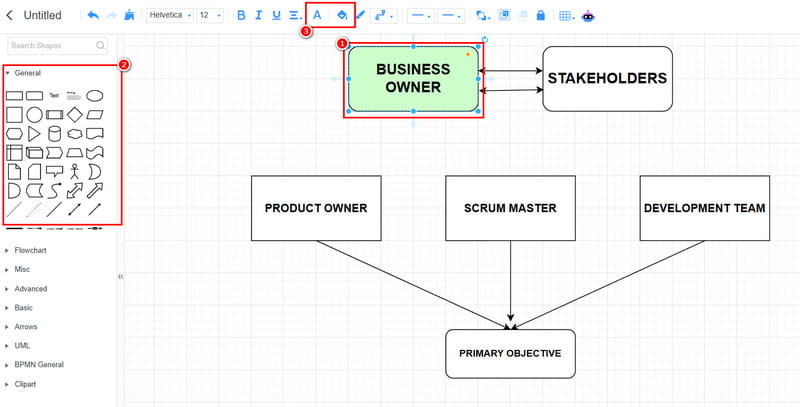
Task: Open the line start style dropdown
Action: (421, 16)
